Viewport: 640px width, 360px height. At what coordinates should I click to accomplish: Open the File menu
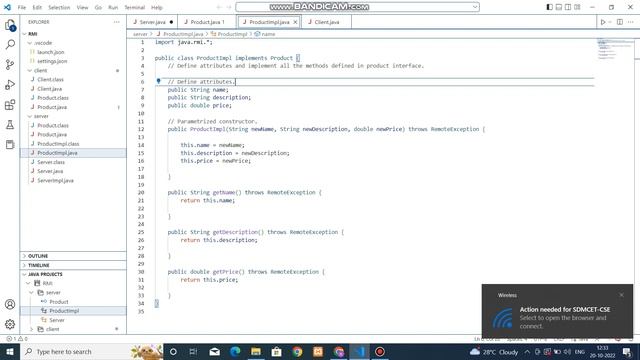22,7
